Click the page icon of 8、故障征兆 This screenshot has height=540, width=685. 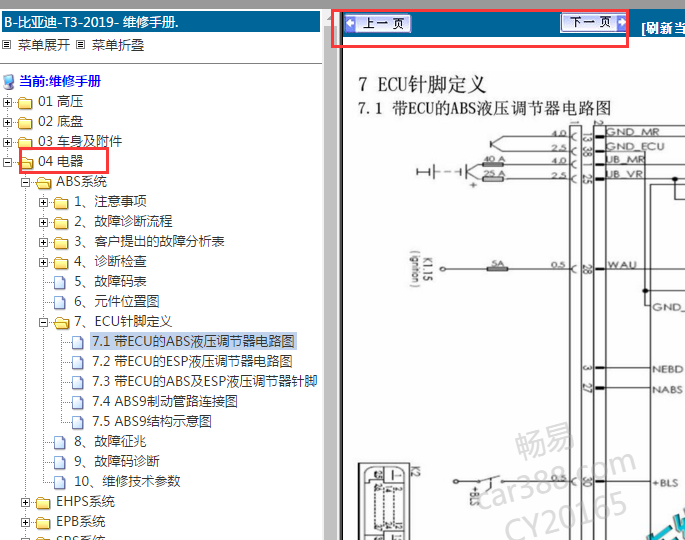coord(60,443)
